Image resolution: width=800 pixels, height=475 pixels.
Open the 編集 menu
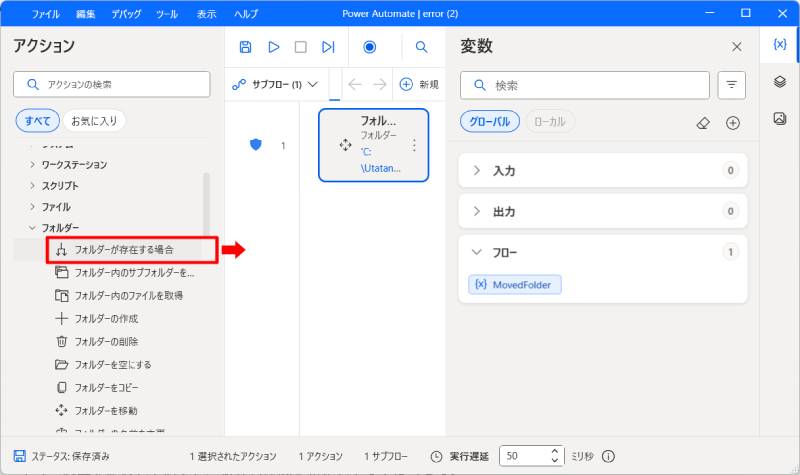(x=85, y=14)
